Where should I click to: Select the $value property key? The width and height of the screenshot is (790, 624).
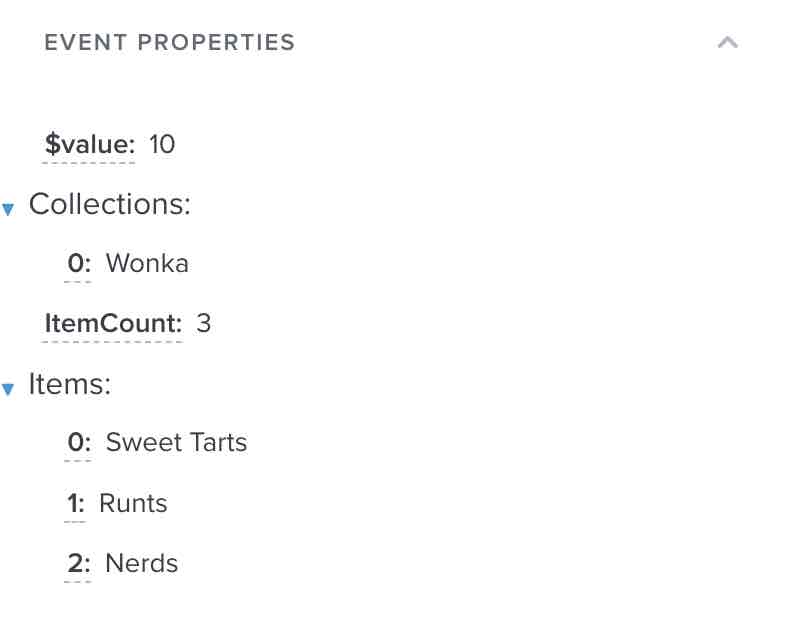coord(90,145)
